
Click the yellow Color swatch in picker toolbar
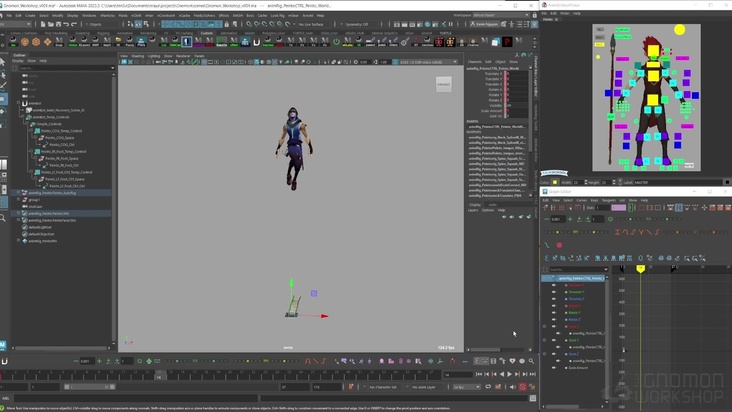coord(555,182)
